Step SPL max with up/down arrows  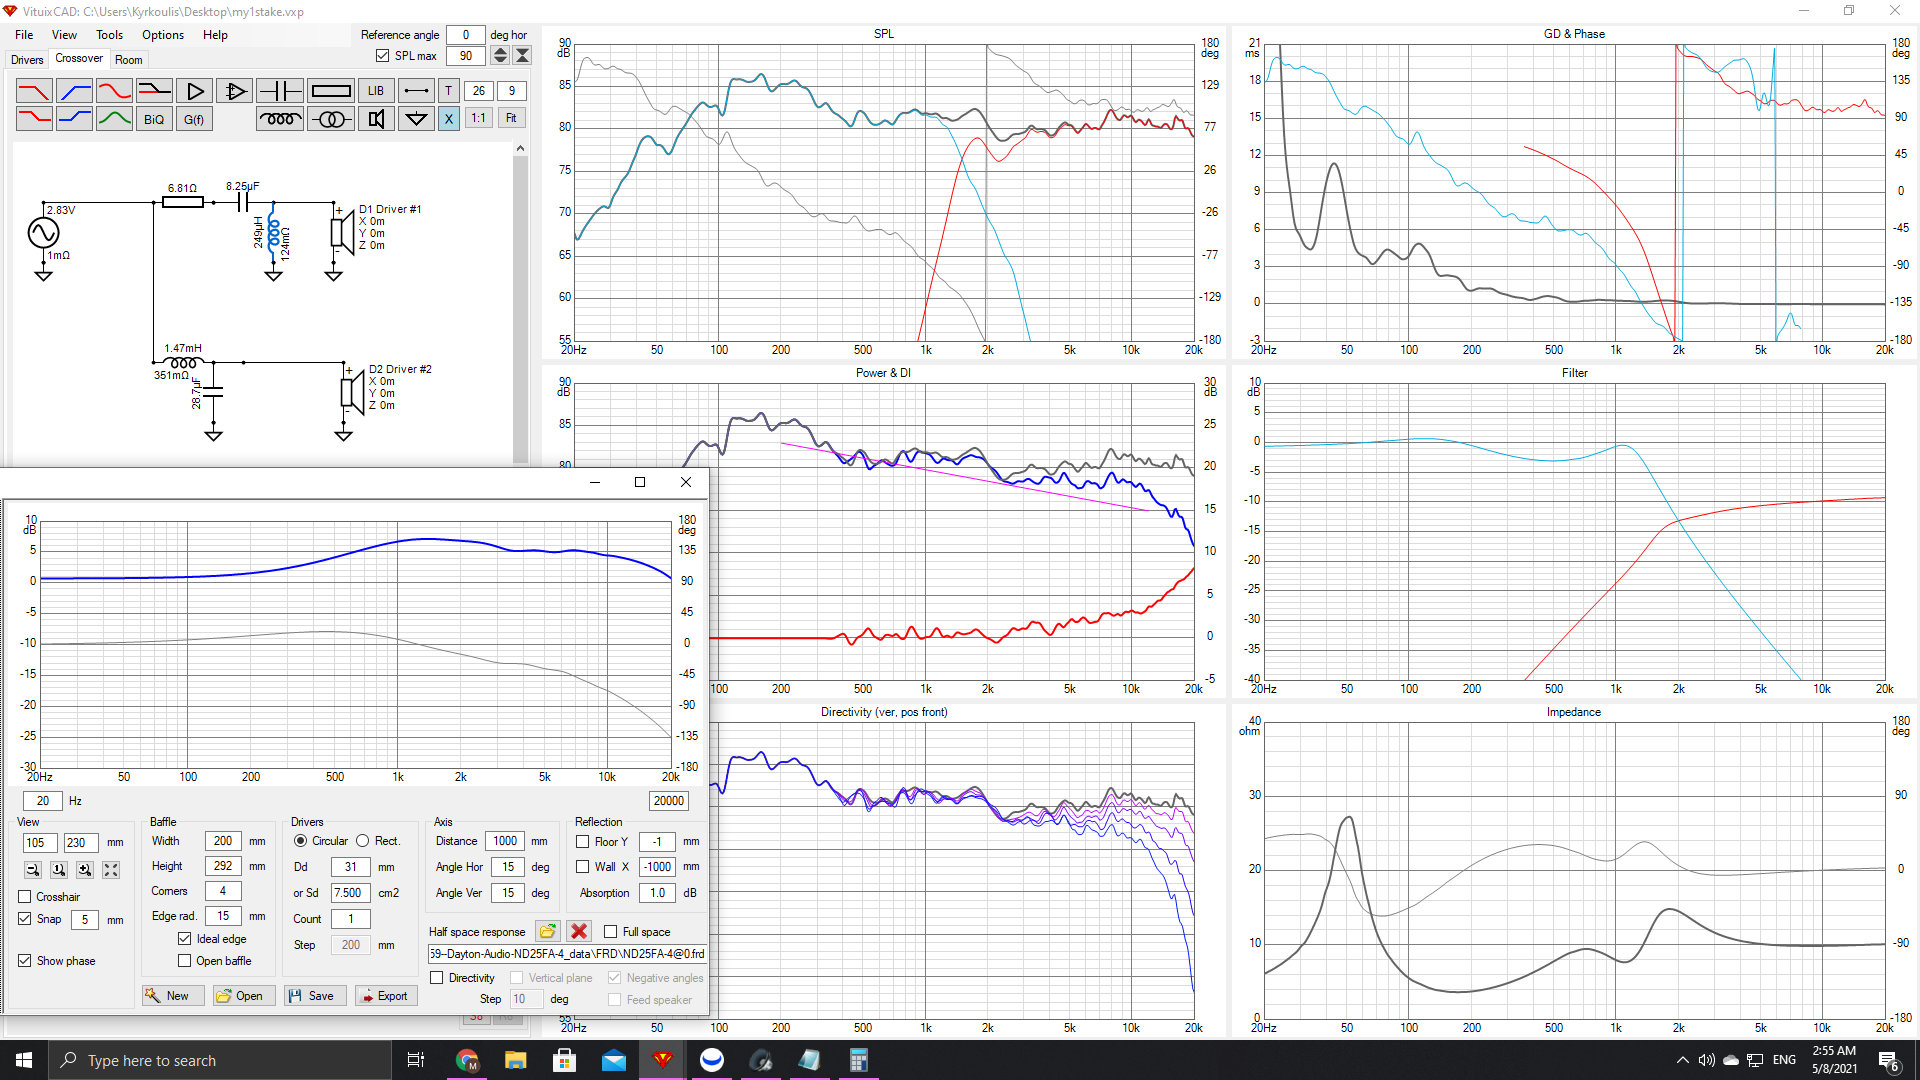click(501, 56)
